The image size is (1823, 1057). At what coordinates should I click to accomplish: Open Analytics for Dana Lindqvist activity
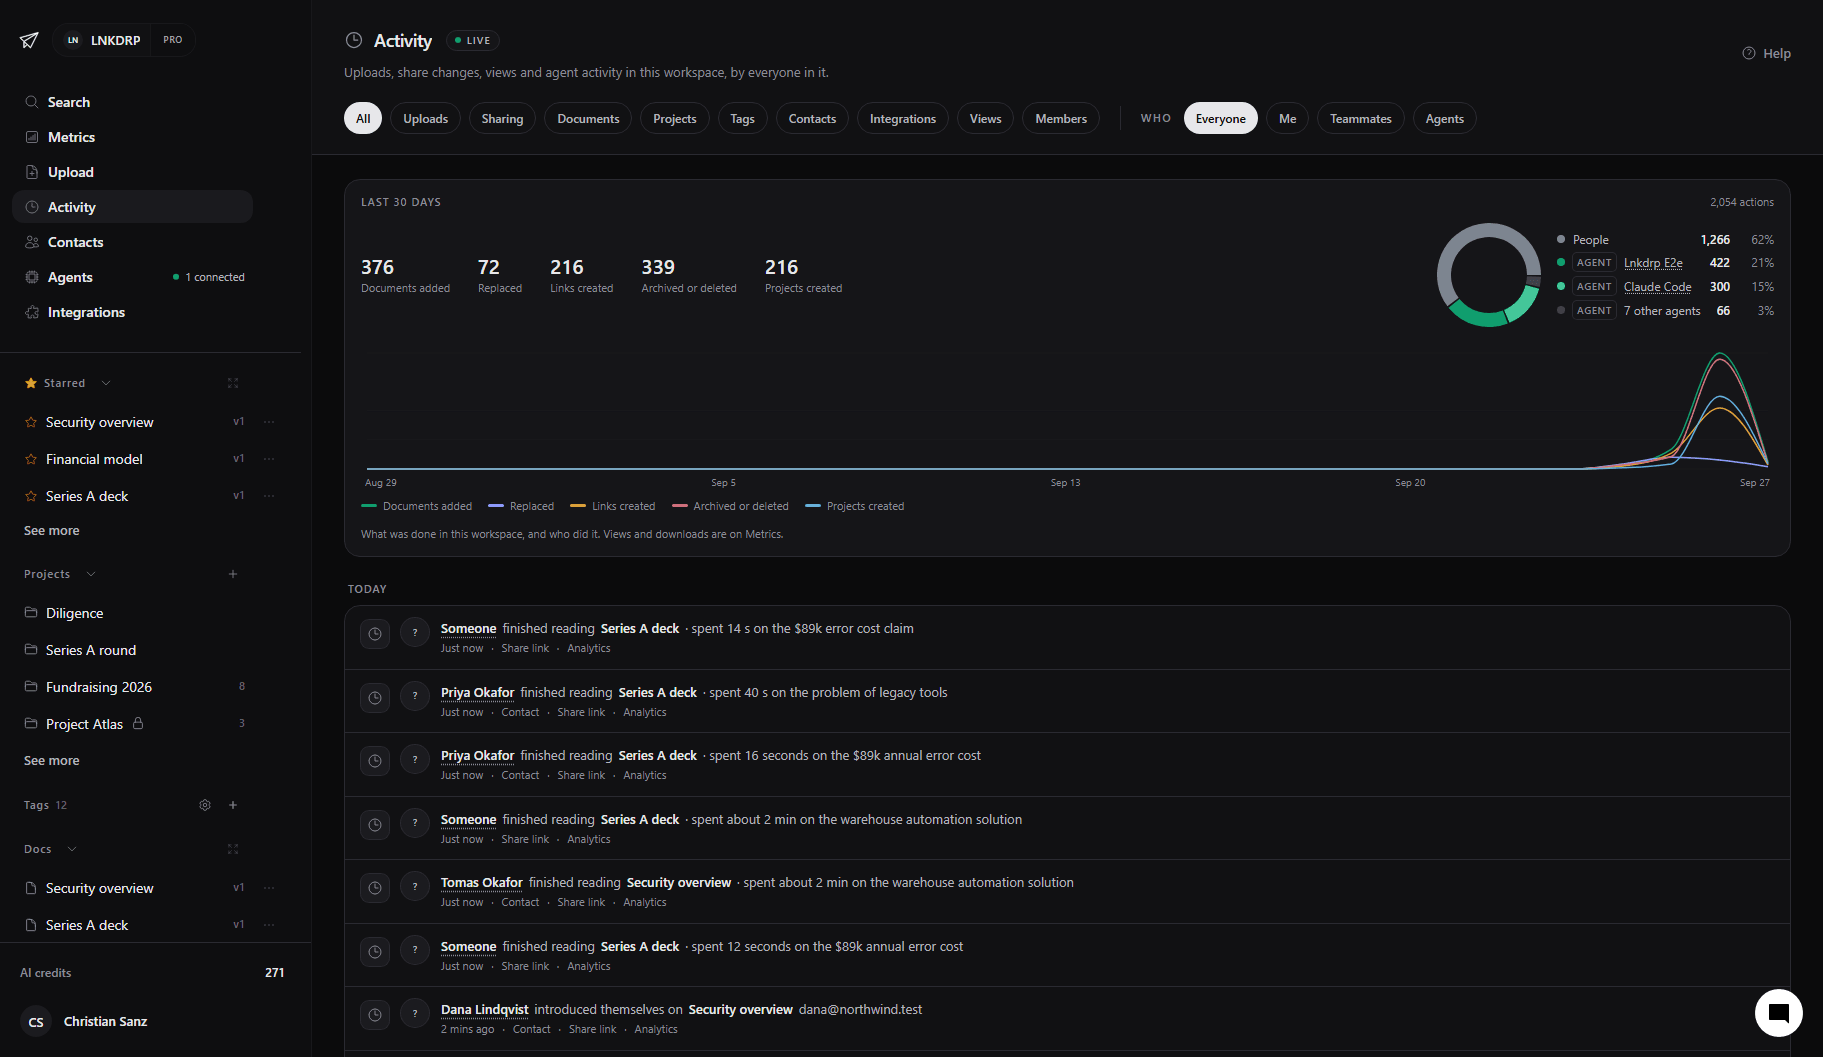click(x=656, y=1029)
